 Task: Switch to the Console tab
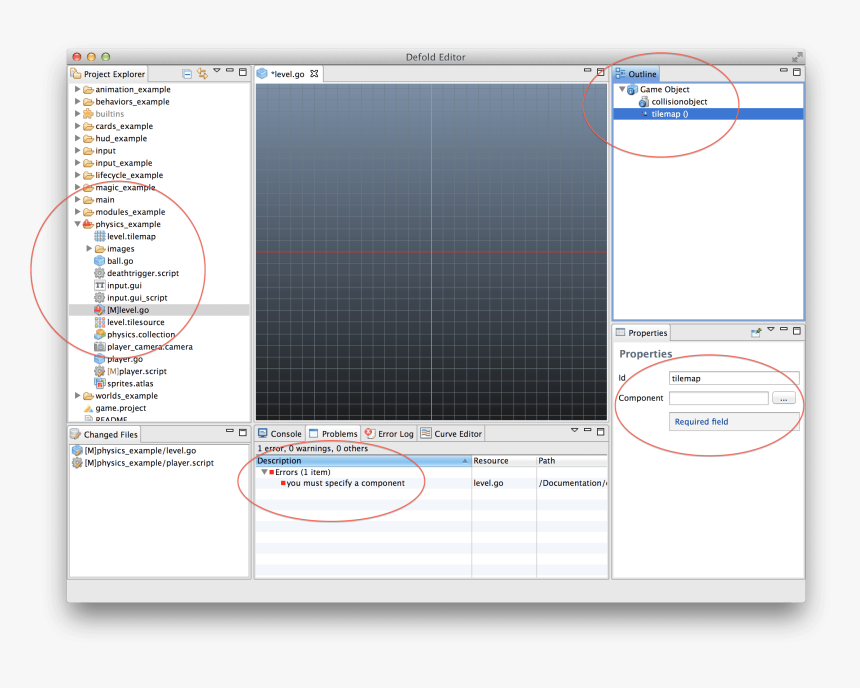(279, 434)
